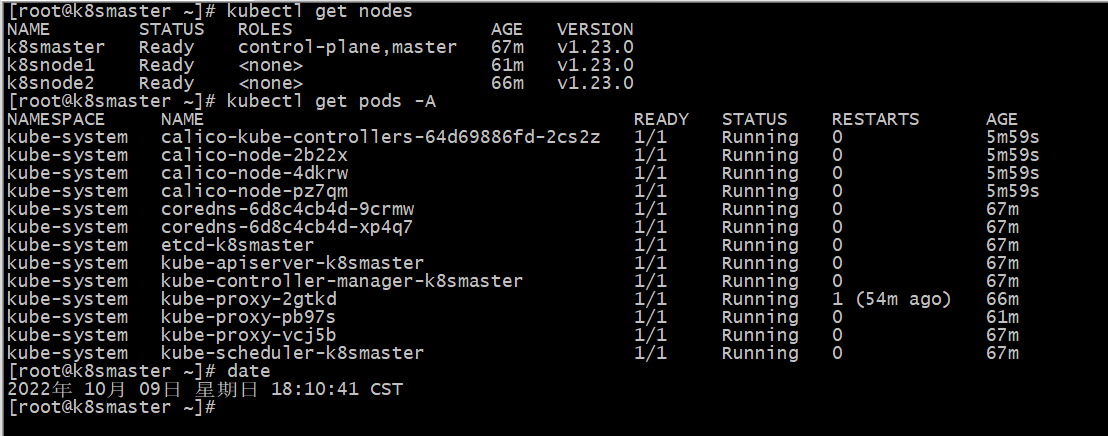Click the calico-node-4dkrw pod name
Screen dimensions: 1108x436
click(x=254, y=173)
